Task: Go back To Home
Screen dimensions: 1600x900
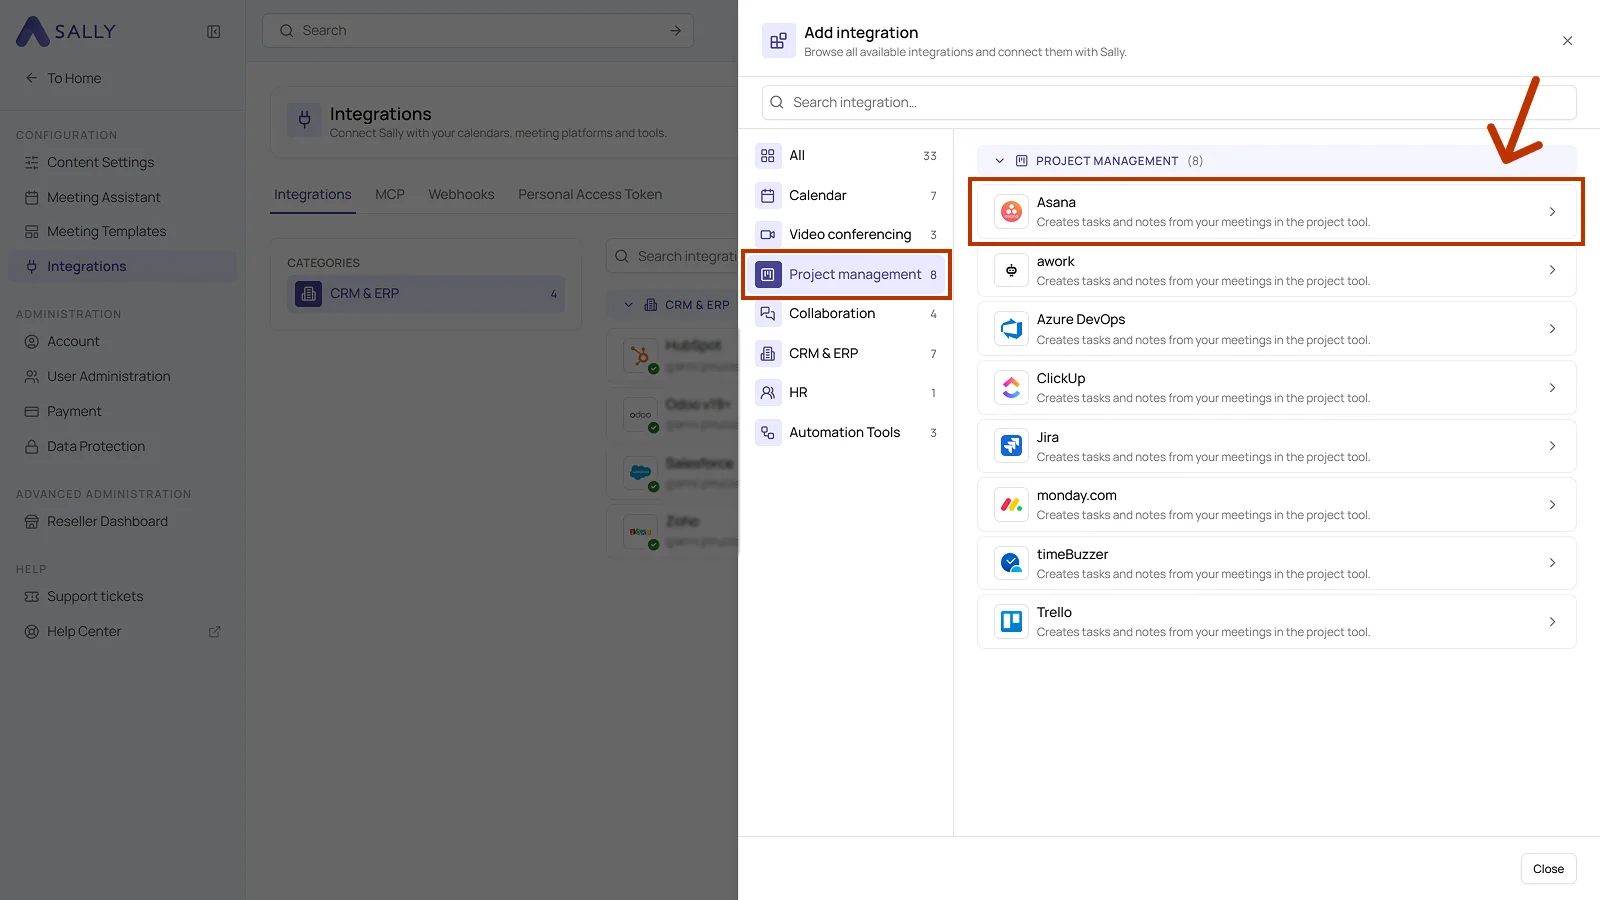Action: tap(64, 78)
